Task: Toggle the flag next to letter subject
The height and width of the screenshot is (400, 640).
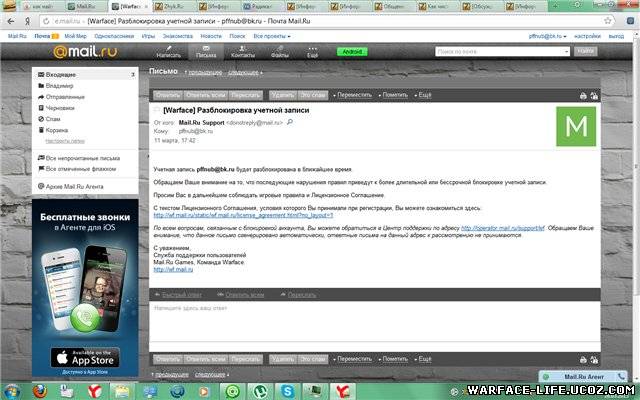Action: pos(157,110)
